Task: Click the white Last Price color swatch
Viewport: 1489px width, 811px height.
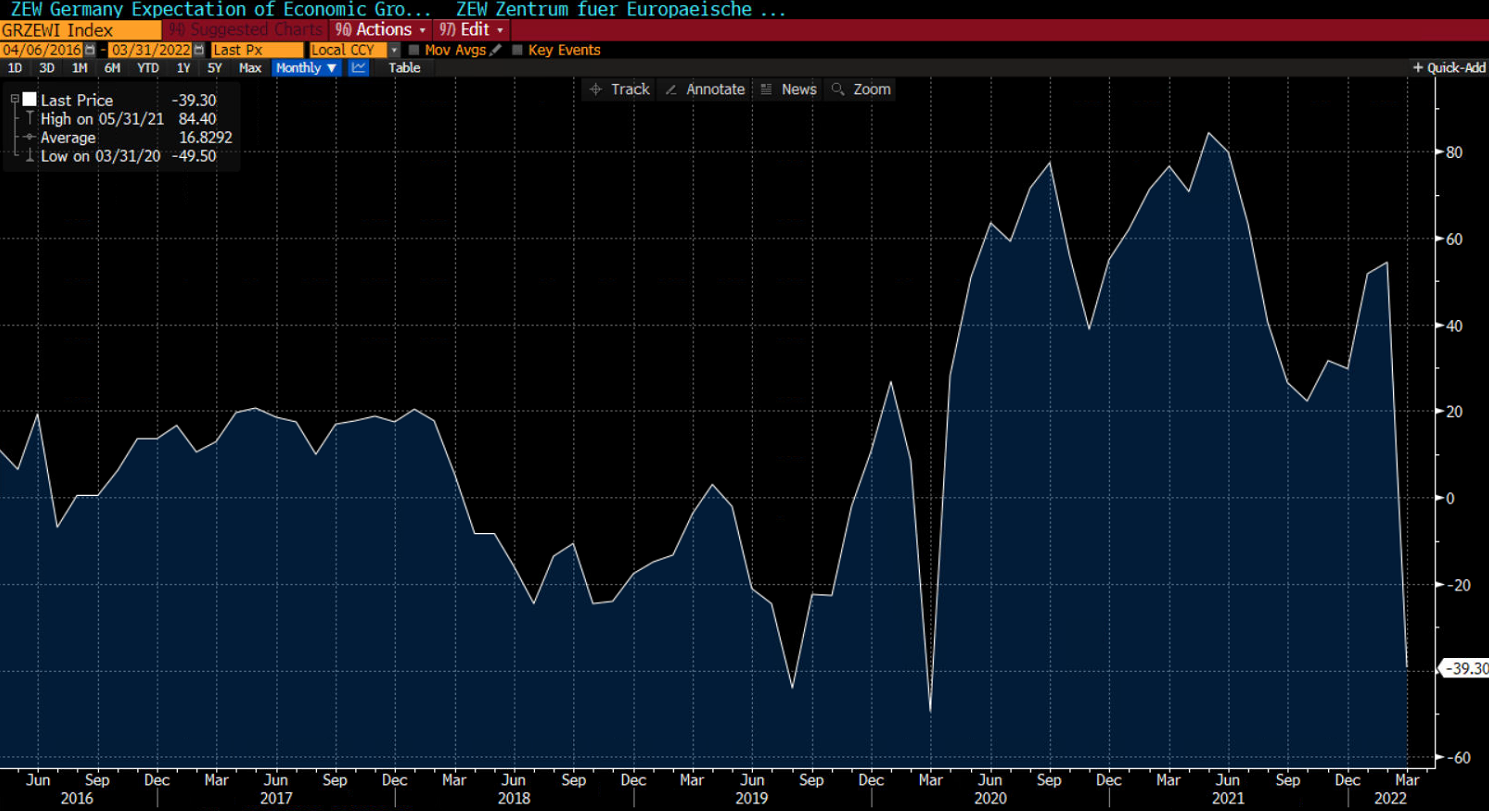Action: pyautogui.click(x=28, y=100)
